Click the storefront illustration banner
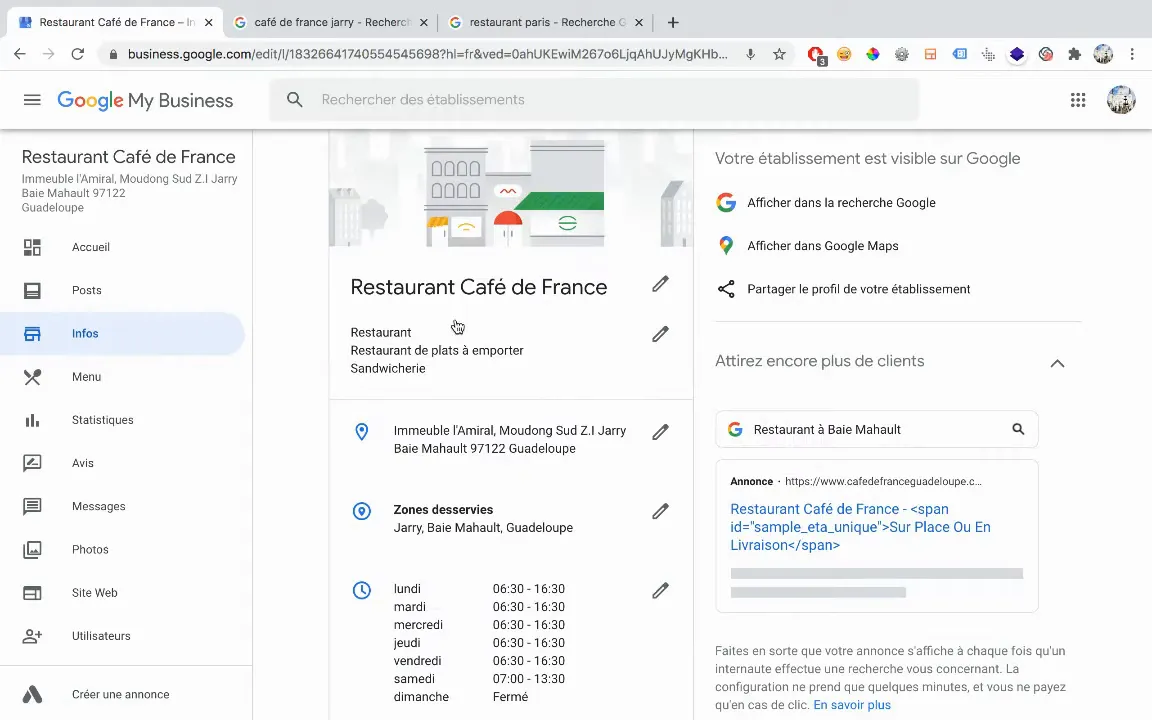1152x720 pixels. pos(511,189)
